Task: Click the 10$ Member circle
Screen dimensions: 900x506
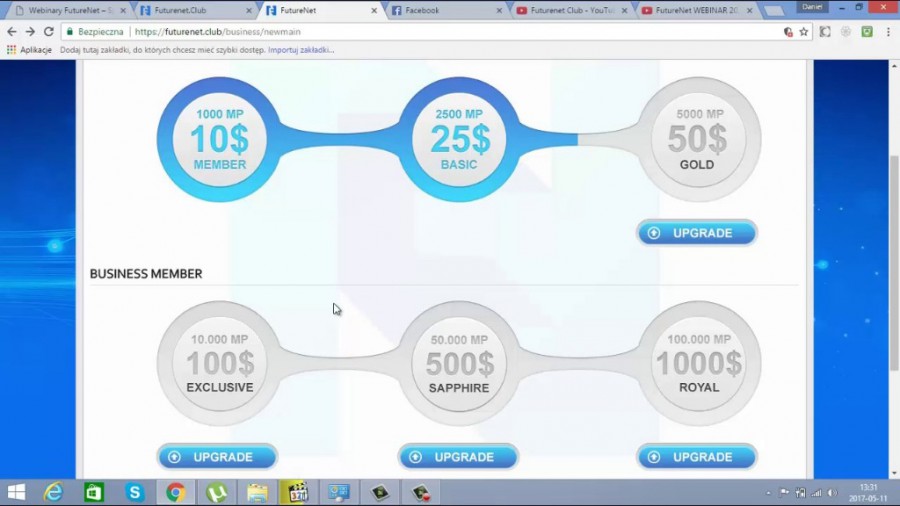Action: 219,139
